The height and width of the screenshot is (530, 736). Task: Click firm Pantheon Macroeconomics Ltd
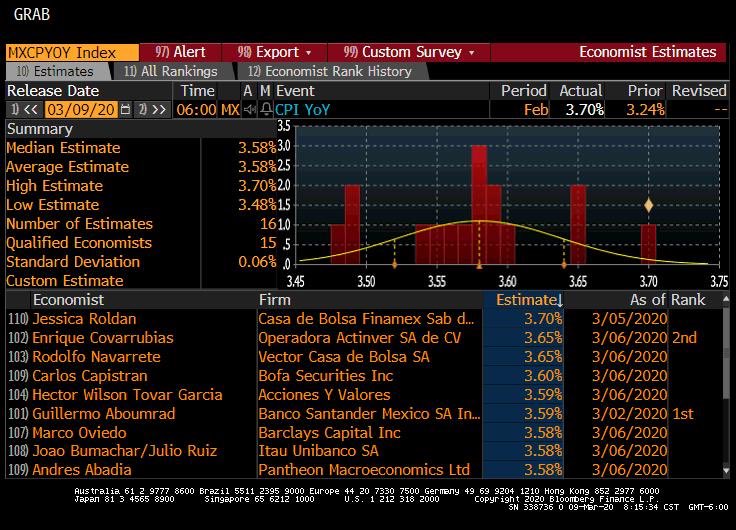[364, 470]
